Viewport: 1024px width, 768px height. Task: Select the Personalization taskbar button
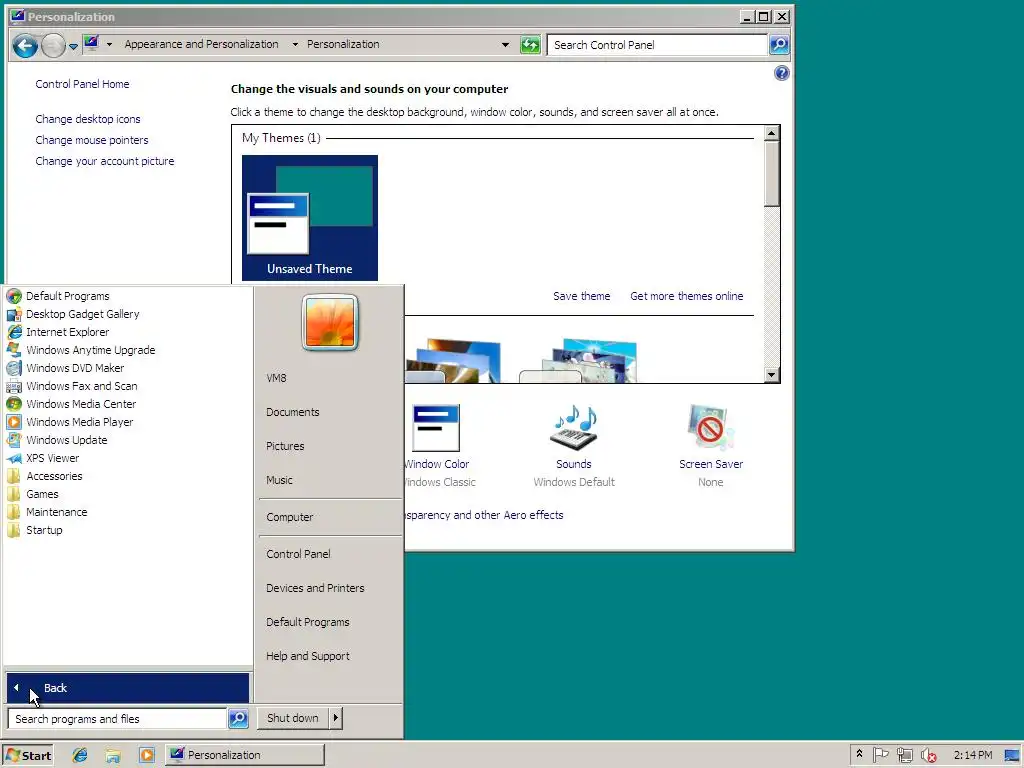click(x=245, y=755)
